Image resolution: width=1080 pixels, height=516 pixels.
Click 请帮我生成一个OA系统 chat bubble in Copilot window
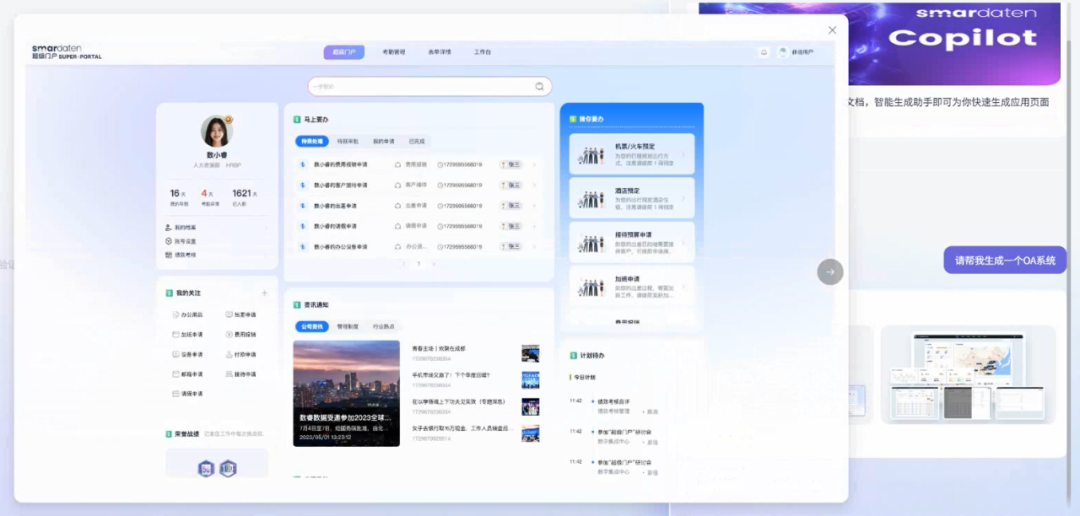[x=1005, y=260]
